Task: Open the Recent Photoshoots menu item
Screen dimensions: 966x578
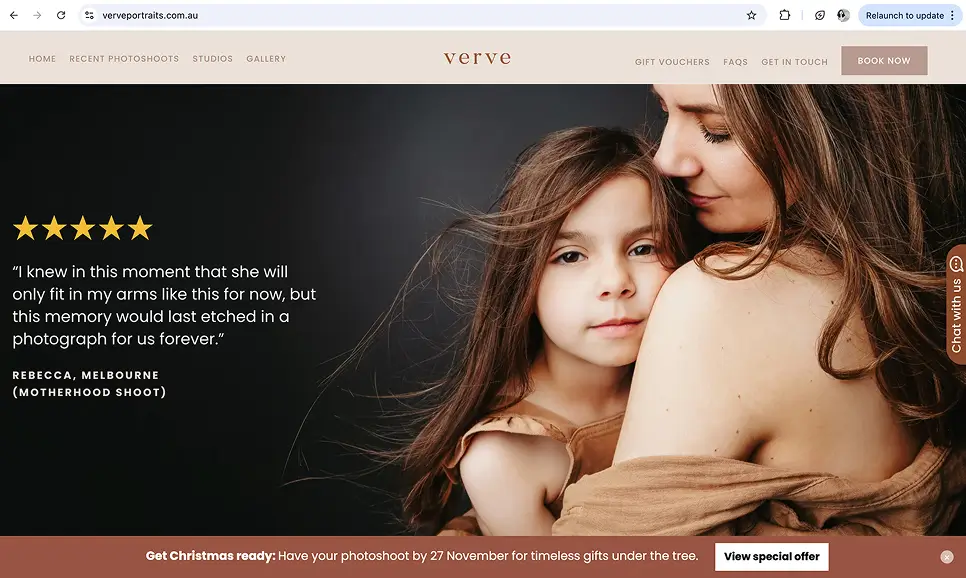Action: coord(124,59)
